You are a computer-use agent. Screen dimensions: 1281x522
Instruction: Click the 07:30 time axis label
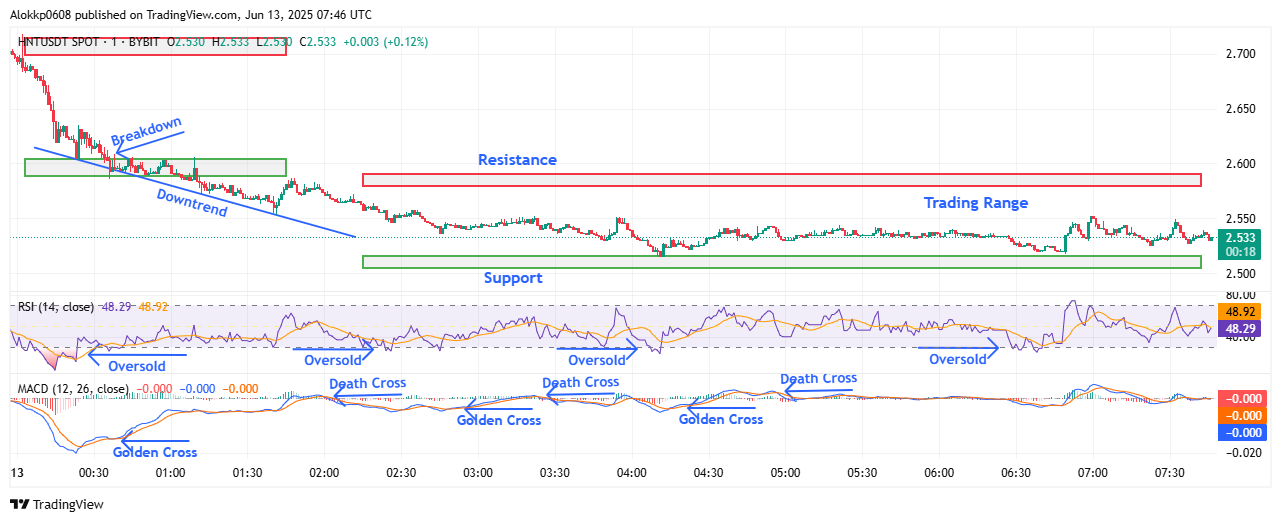(1170, 472)
